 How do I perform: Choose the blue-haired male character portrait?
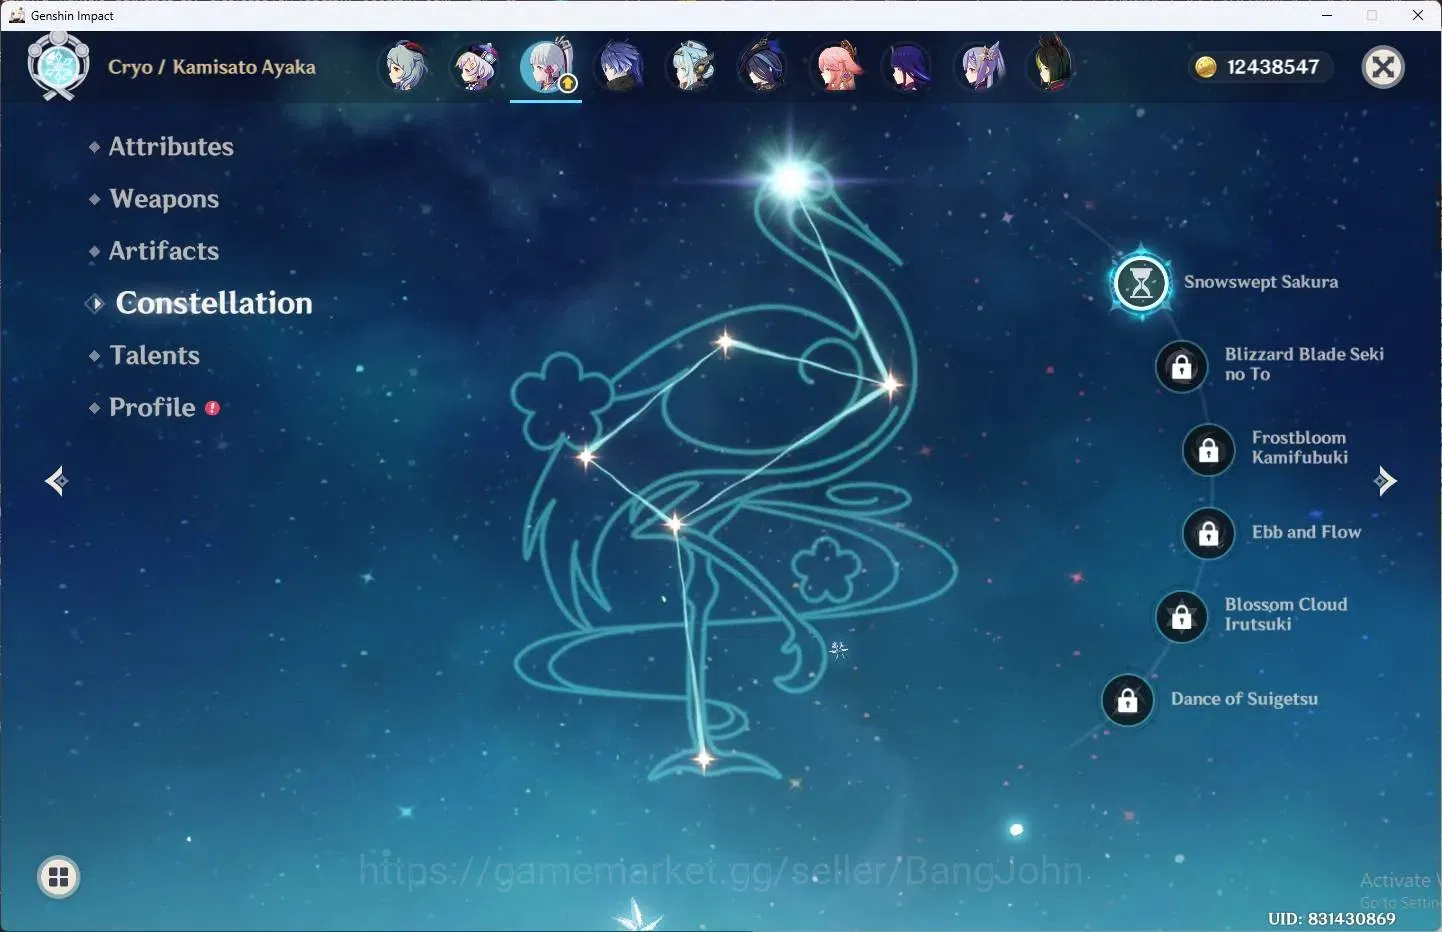(x=620, y=66)
